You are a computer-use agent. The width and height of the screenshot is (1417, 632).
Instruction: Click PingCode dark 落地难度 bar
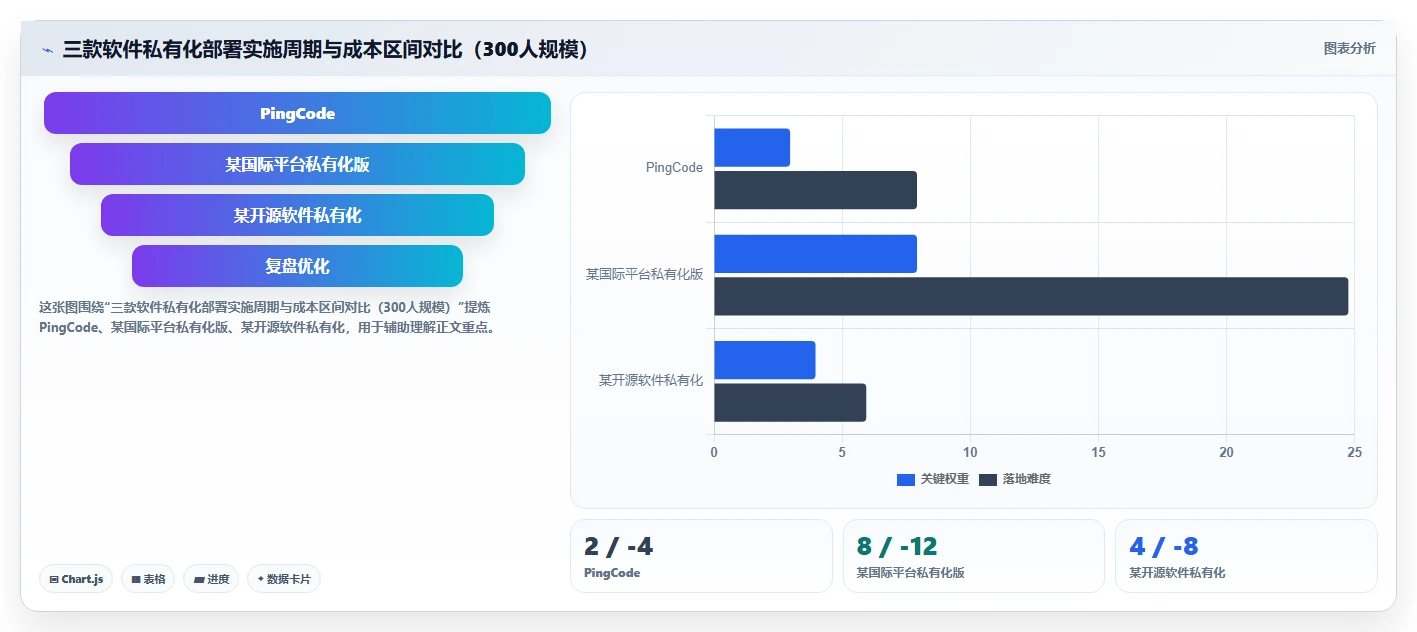[x=815, y=190]
